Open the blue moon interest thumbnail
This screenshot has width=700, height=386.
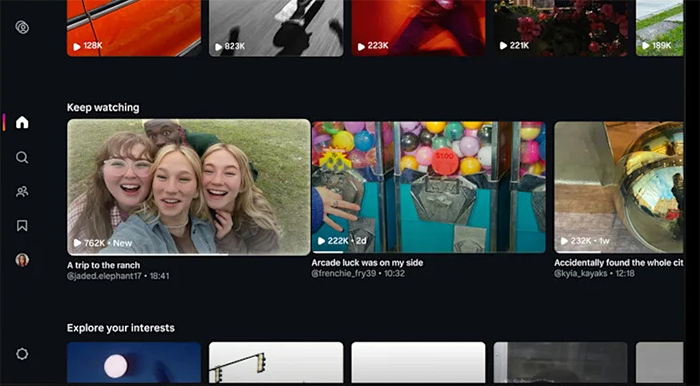click(x=134, y=362)
